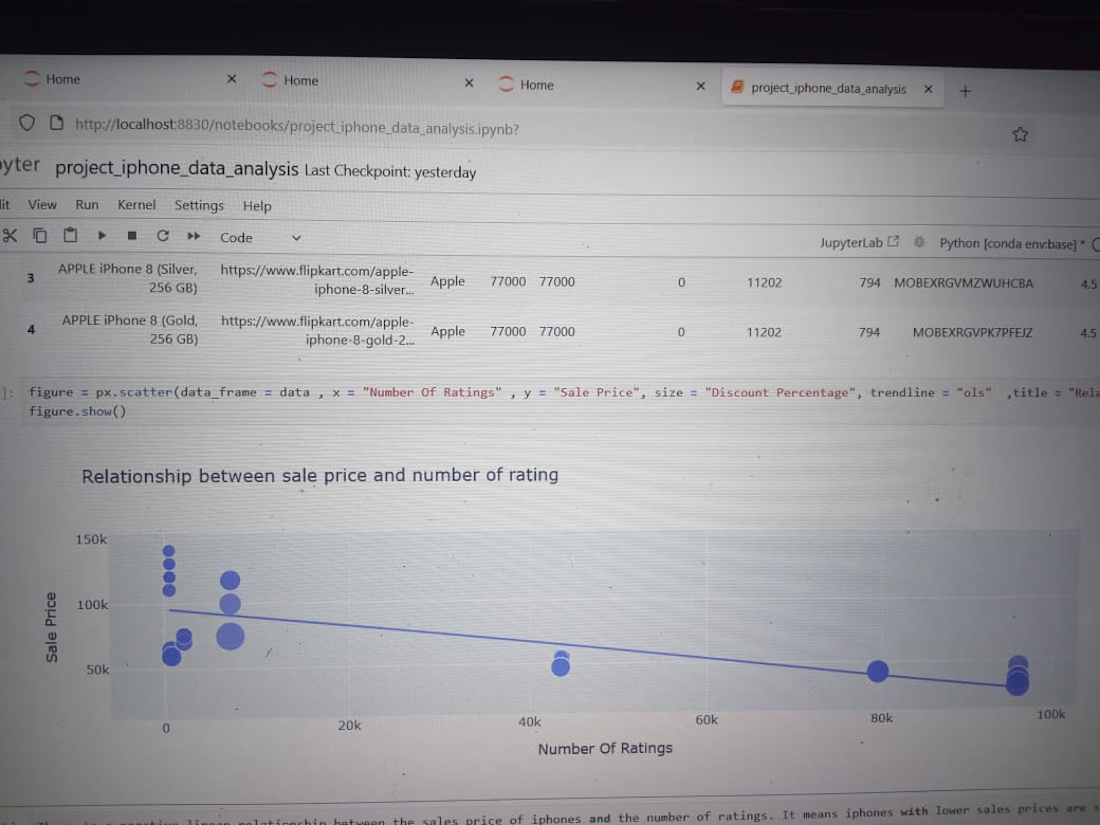
Task: Select APPLE iPhone 8 (Gold, 256 GB) cell
Action: click(x=130, y=329)
